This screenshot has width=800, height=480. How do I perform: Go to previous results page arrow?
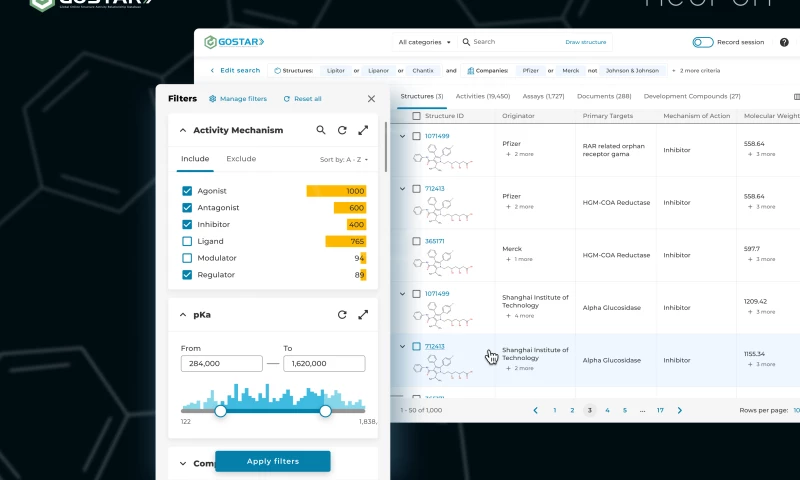[x=535, y=410]
